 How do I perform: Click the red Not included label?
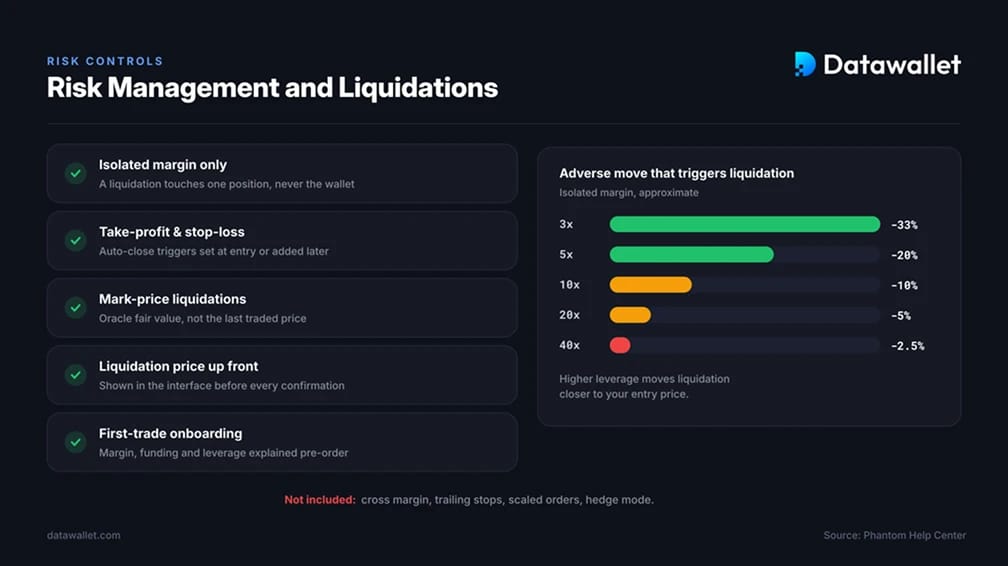(320, 500)
